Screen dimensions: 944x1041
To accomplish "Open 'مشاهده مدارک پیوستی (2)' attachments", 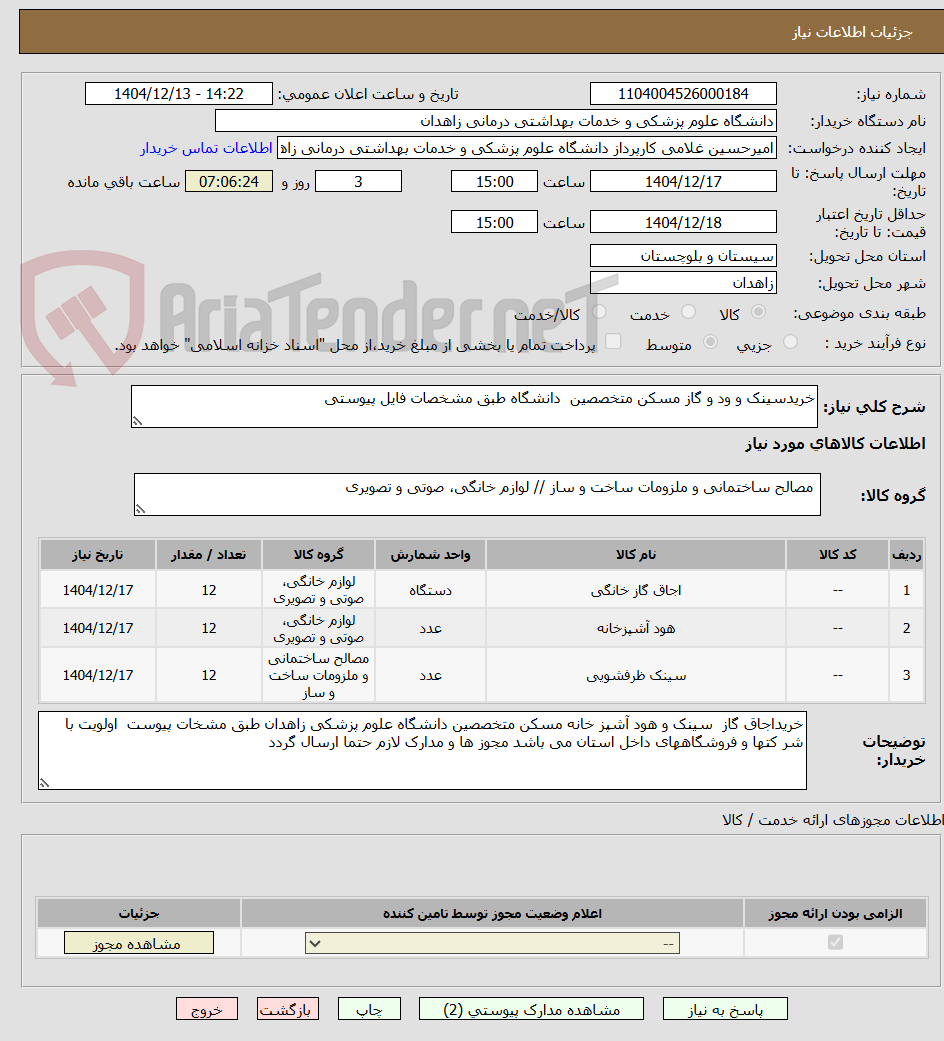I will point(531,1009).
